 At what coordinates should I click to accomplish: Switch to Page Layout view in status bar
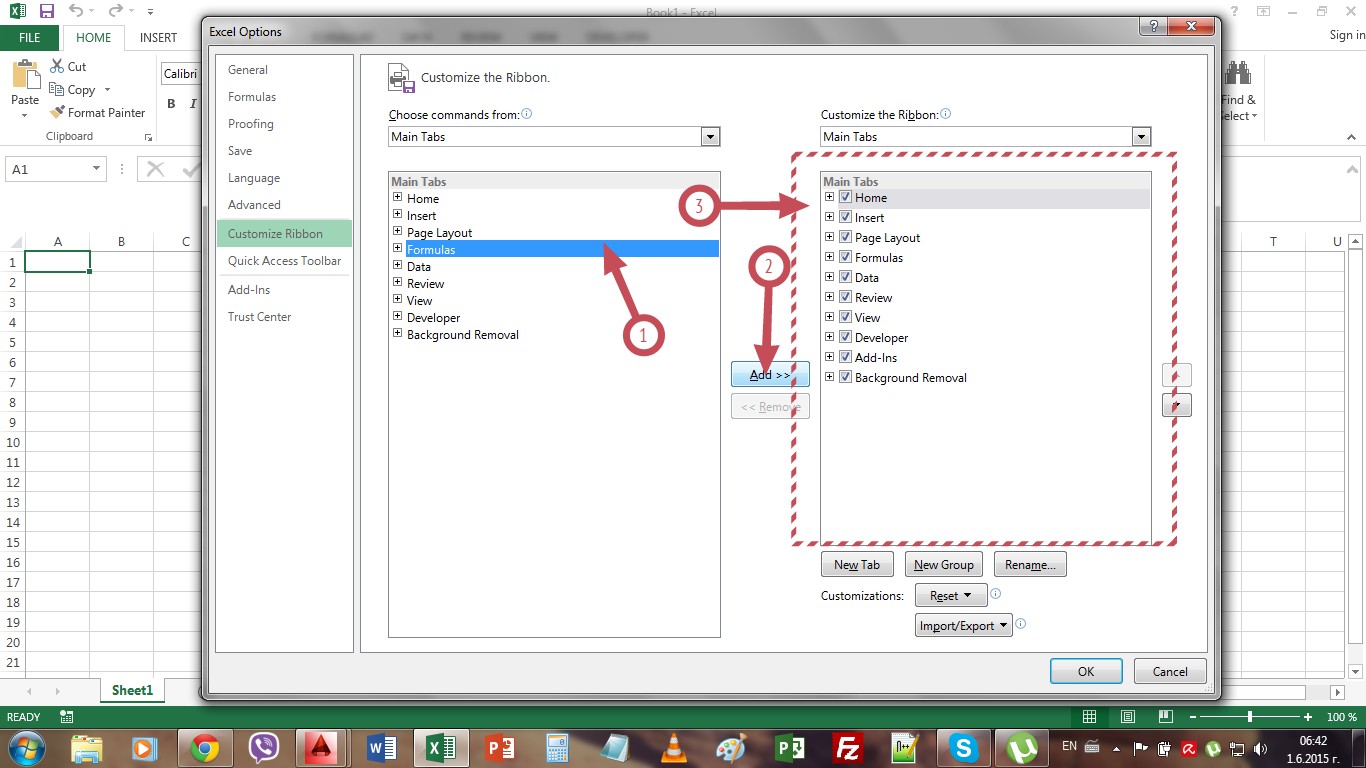point(1127,717)
